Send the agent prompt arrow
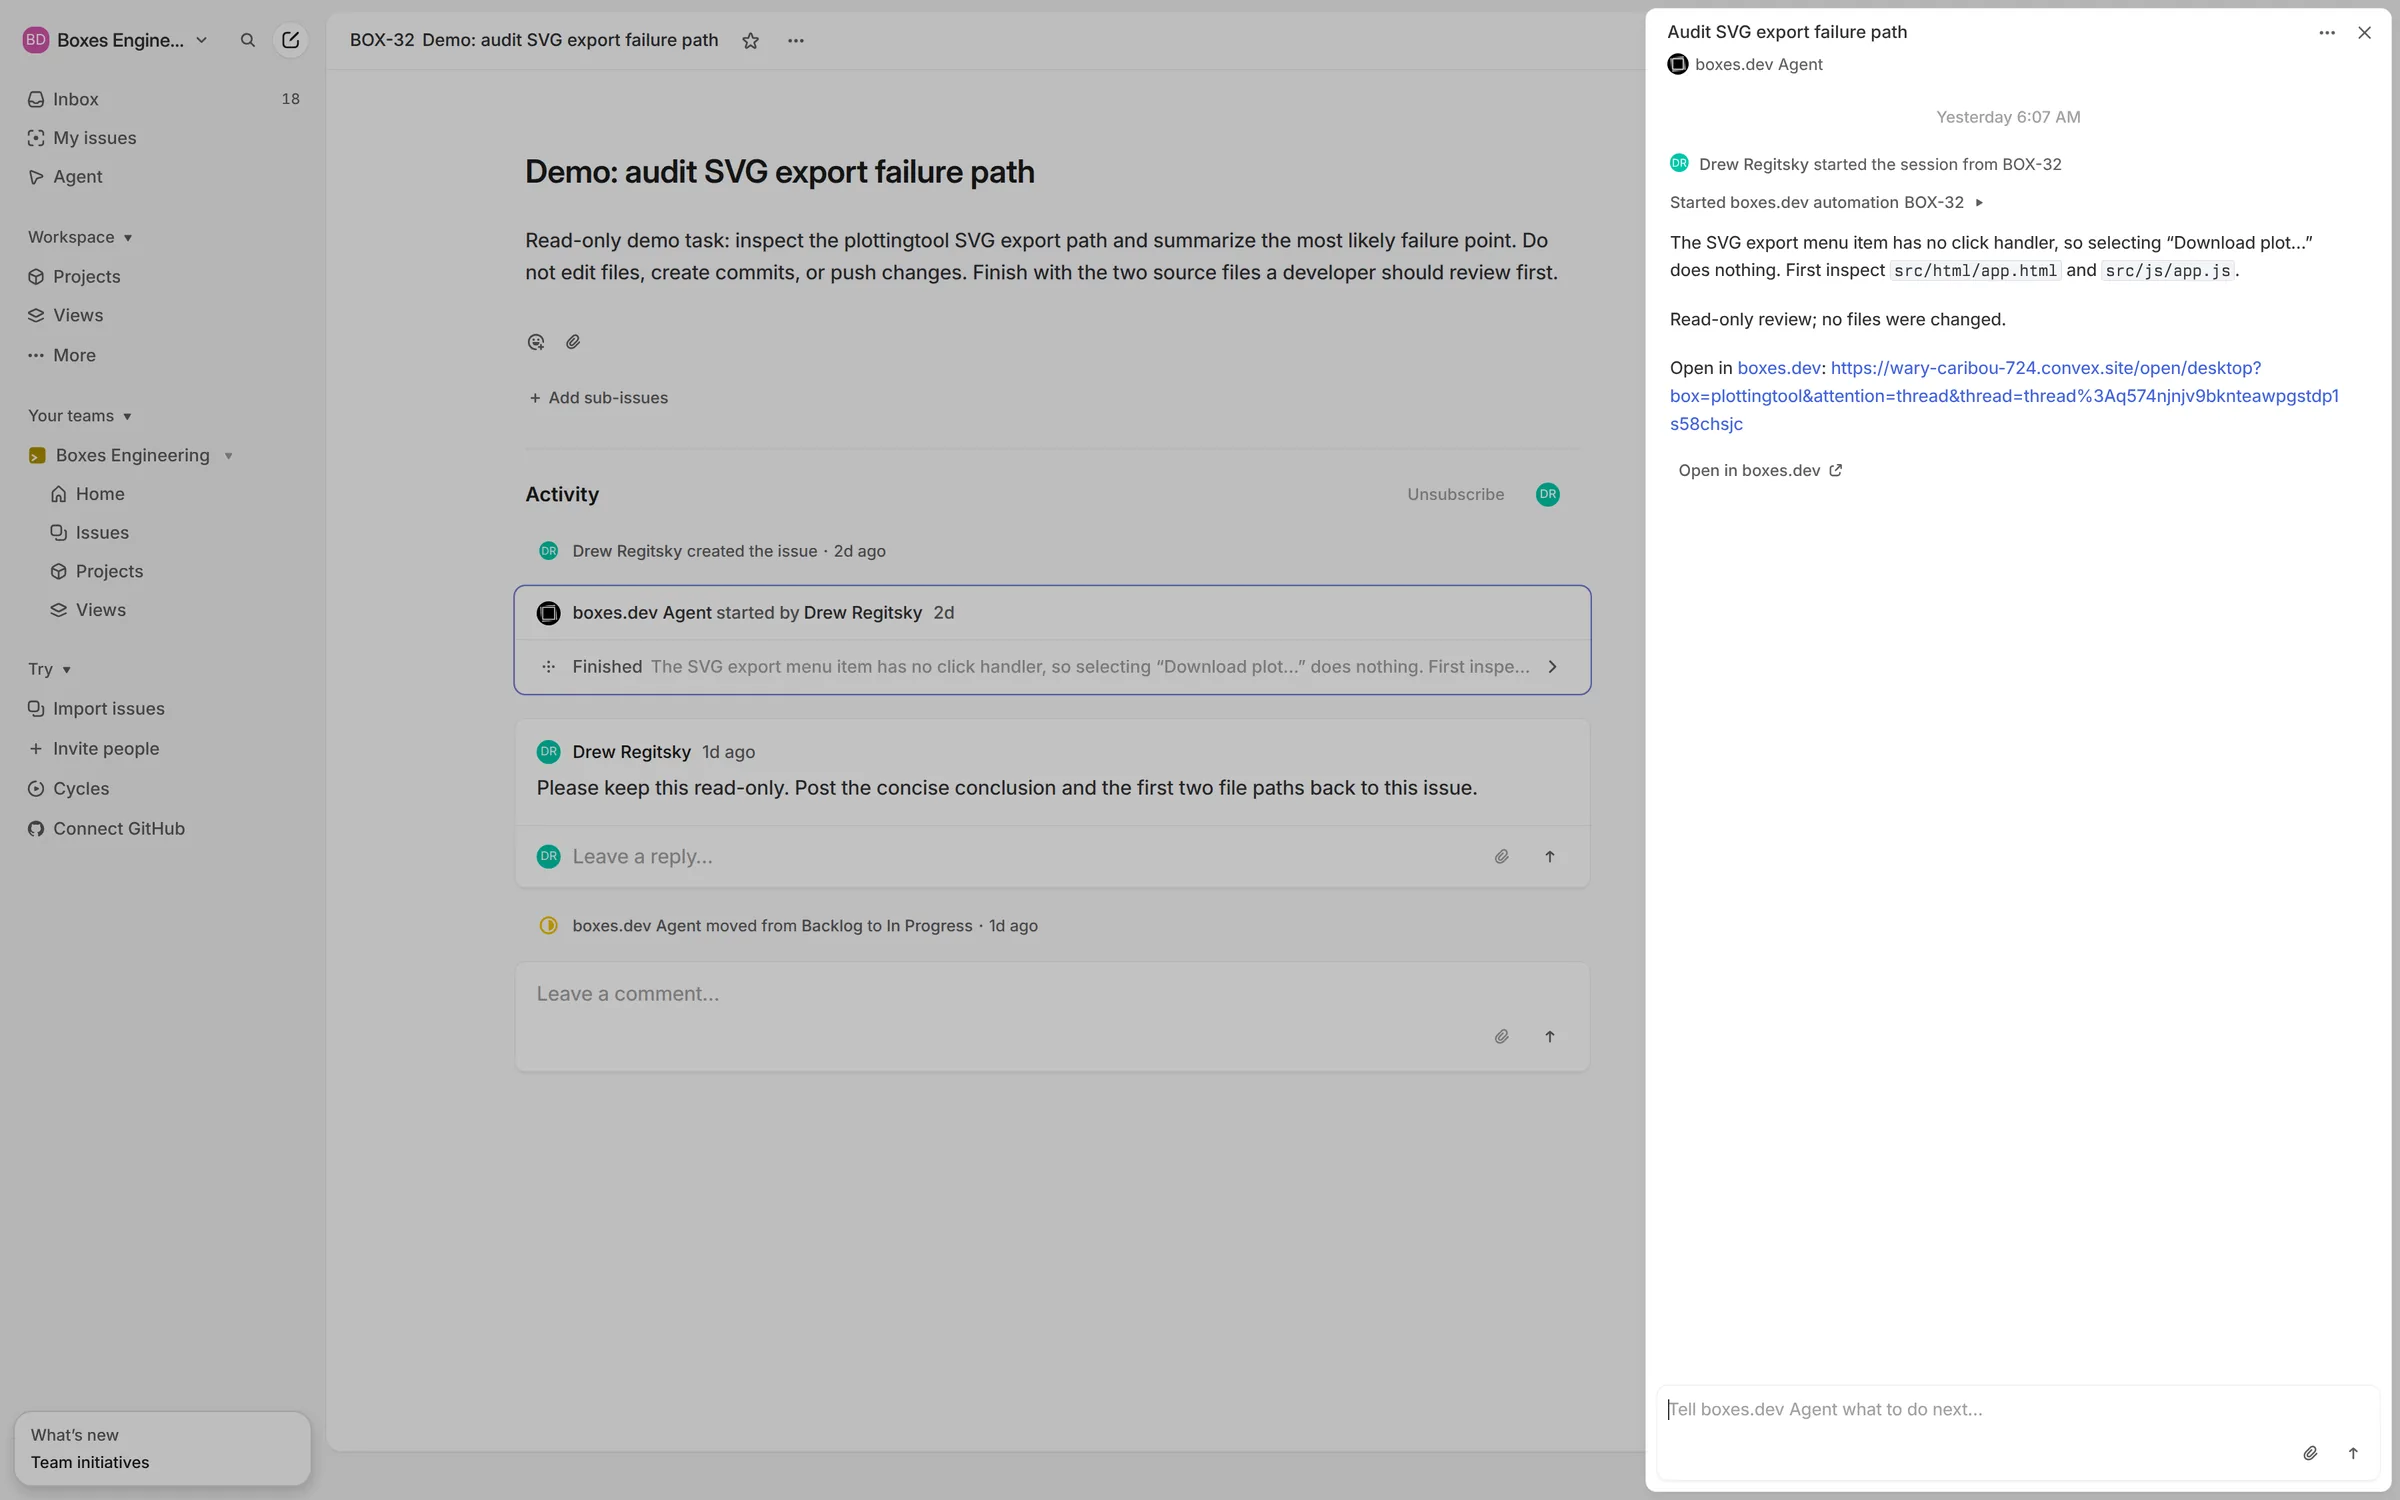Image resolution: width=2400 pixels, height=1500 pixels. (2353, 1453)
